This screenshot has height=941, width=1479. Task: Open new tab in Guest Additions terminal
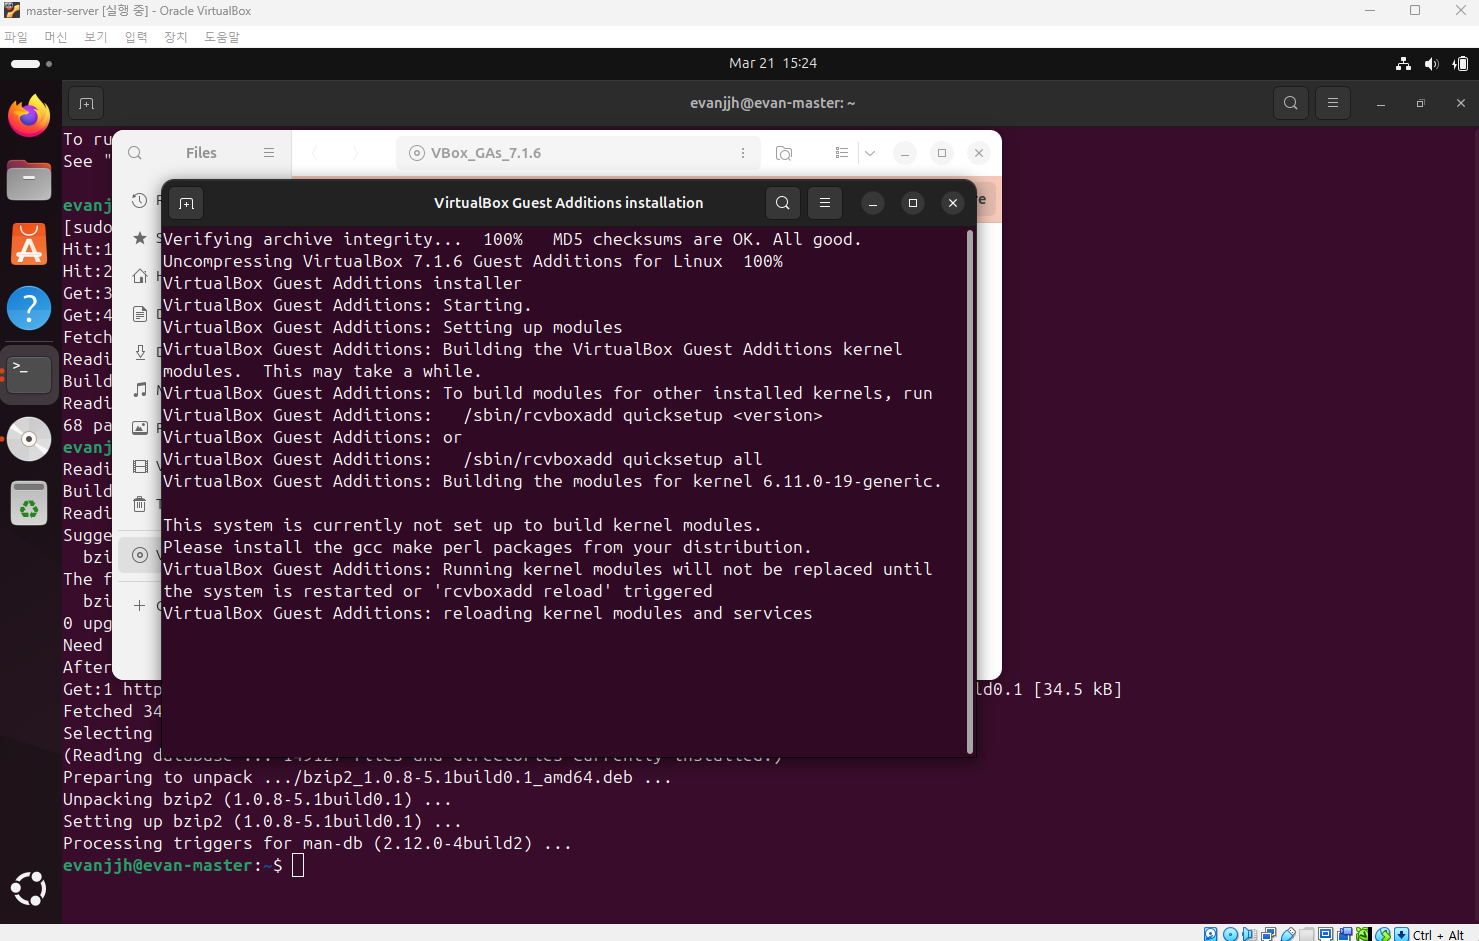point(186,203)
